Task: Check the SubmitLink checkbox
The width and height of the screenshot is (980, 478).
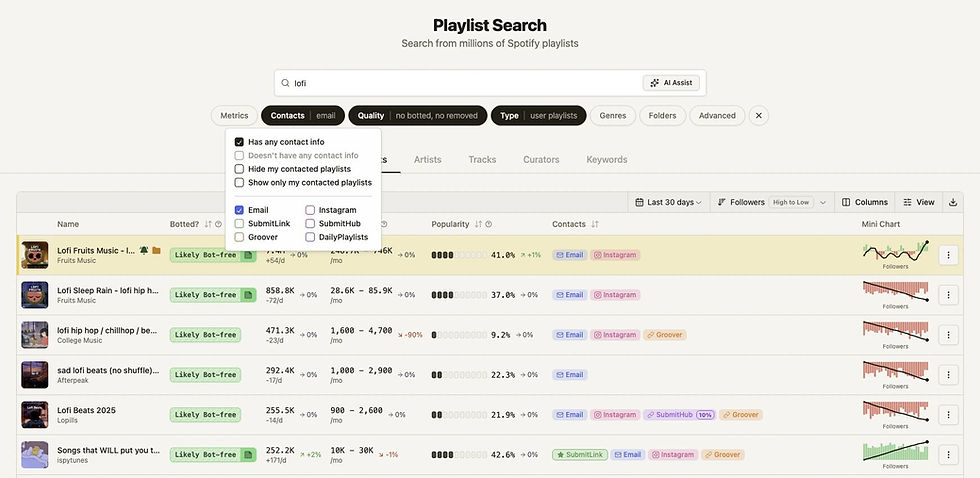Action: coord(239,223)
